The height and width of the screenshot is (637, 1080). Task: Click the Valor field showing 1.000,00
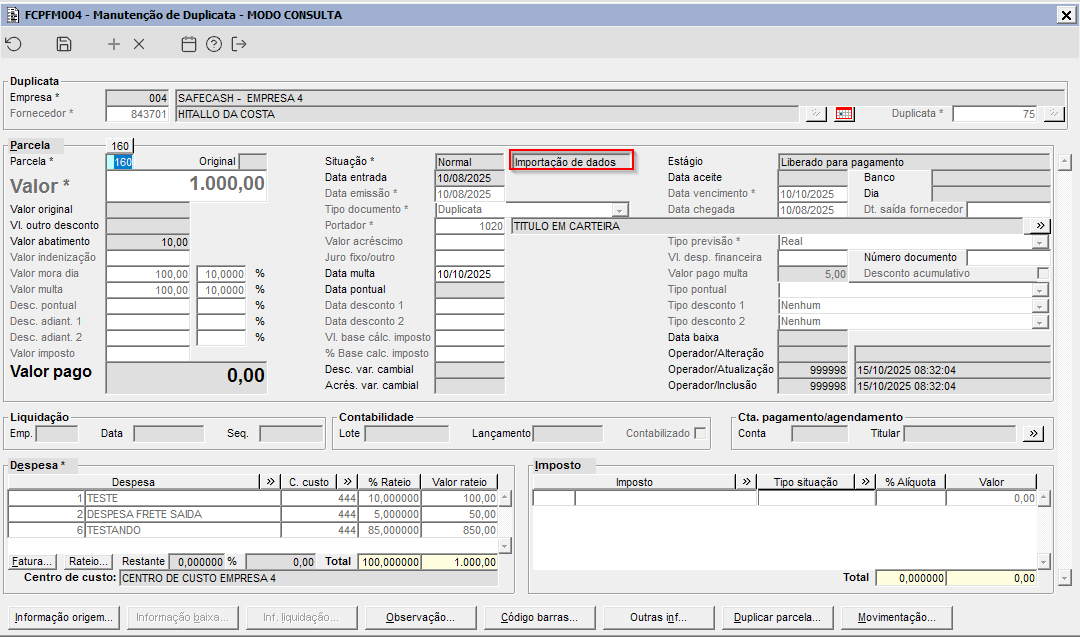(x=186, y=185)
